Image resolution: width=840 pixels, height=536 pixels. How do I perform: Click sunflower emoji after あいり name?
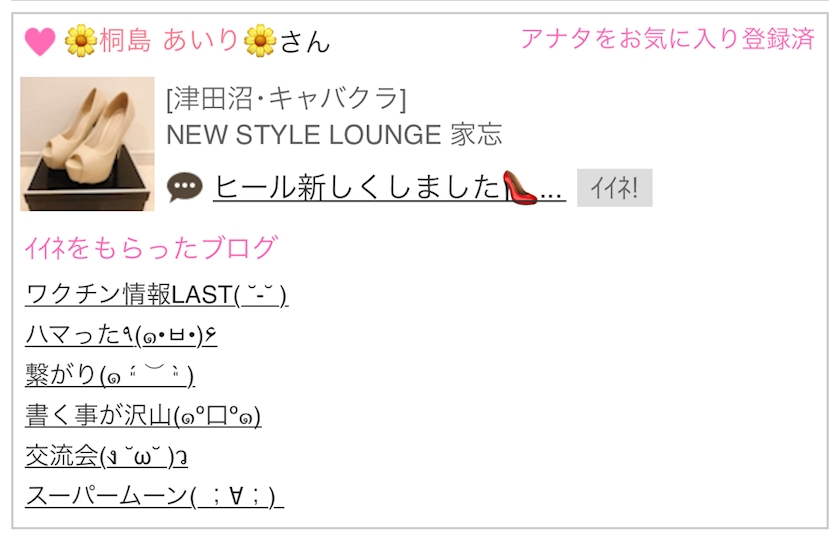tap(260, 41)
